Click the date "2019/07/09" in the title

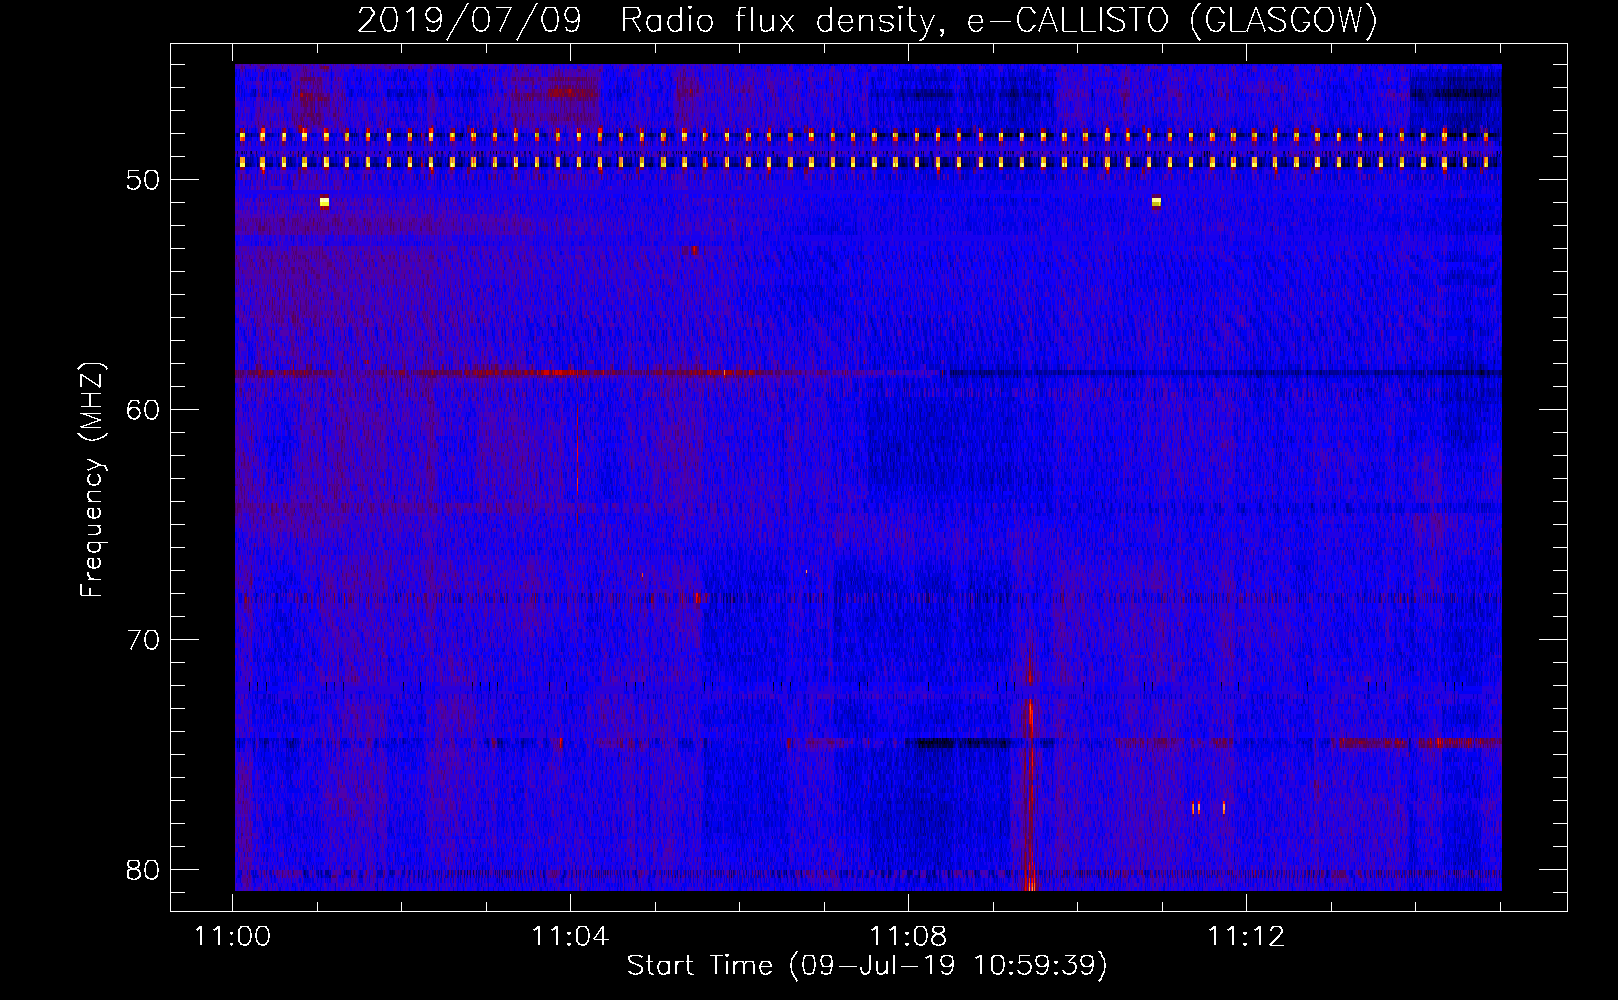click(469, 20)
